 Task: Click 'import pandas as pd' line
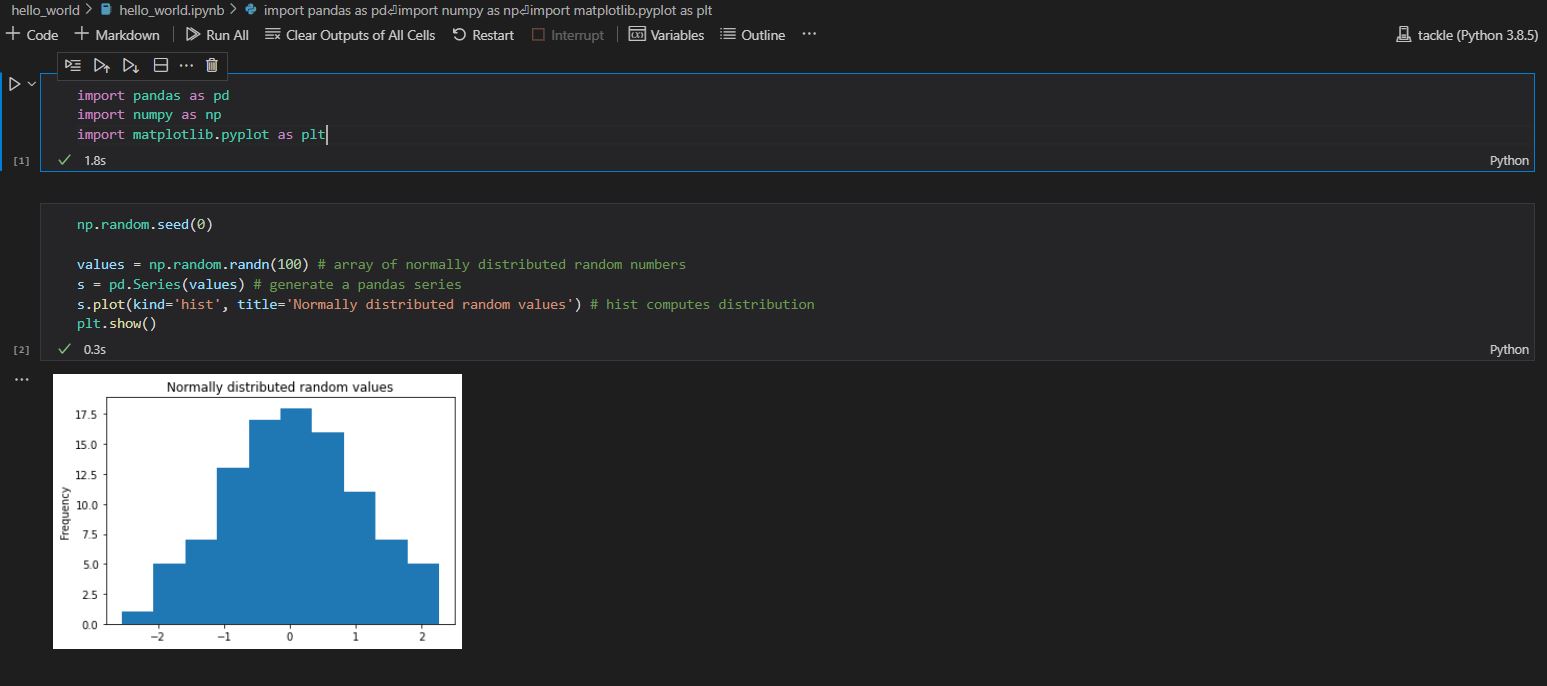tap(153, 96)
